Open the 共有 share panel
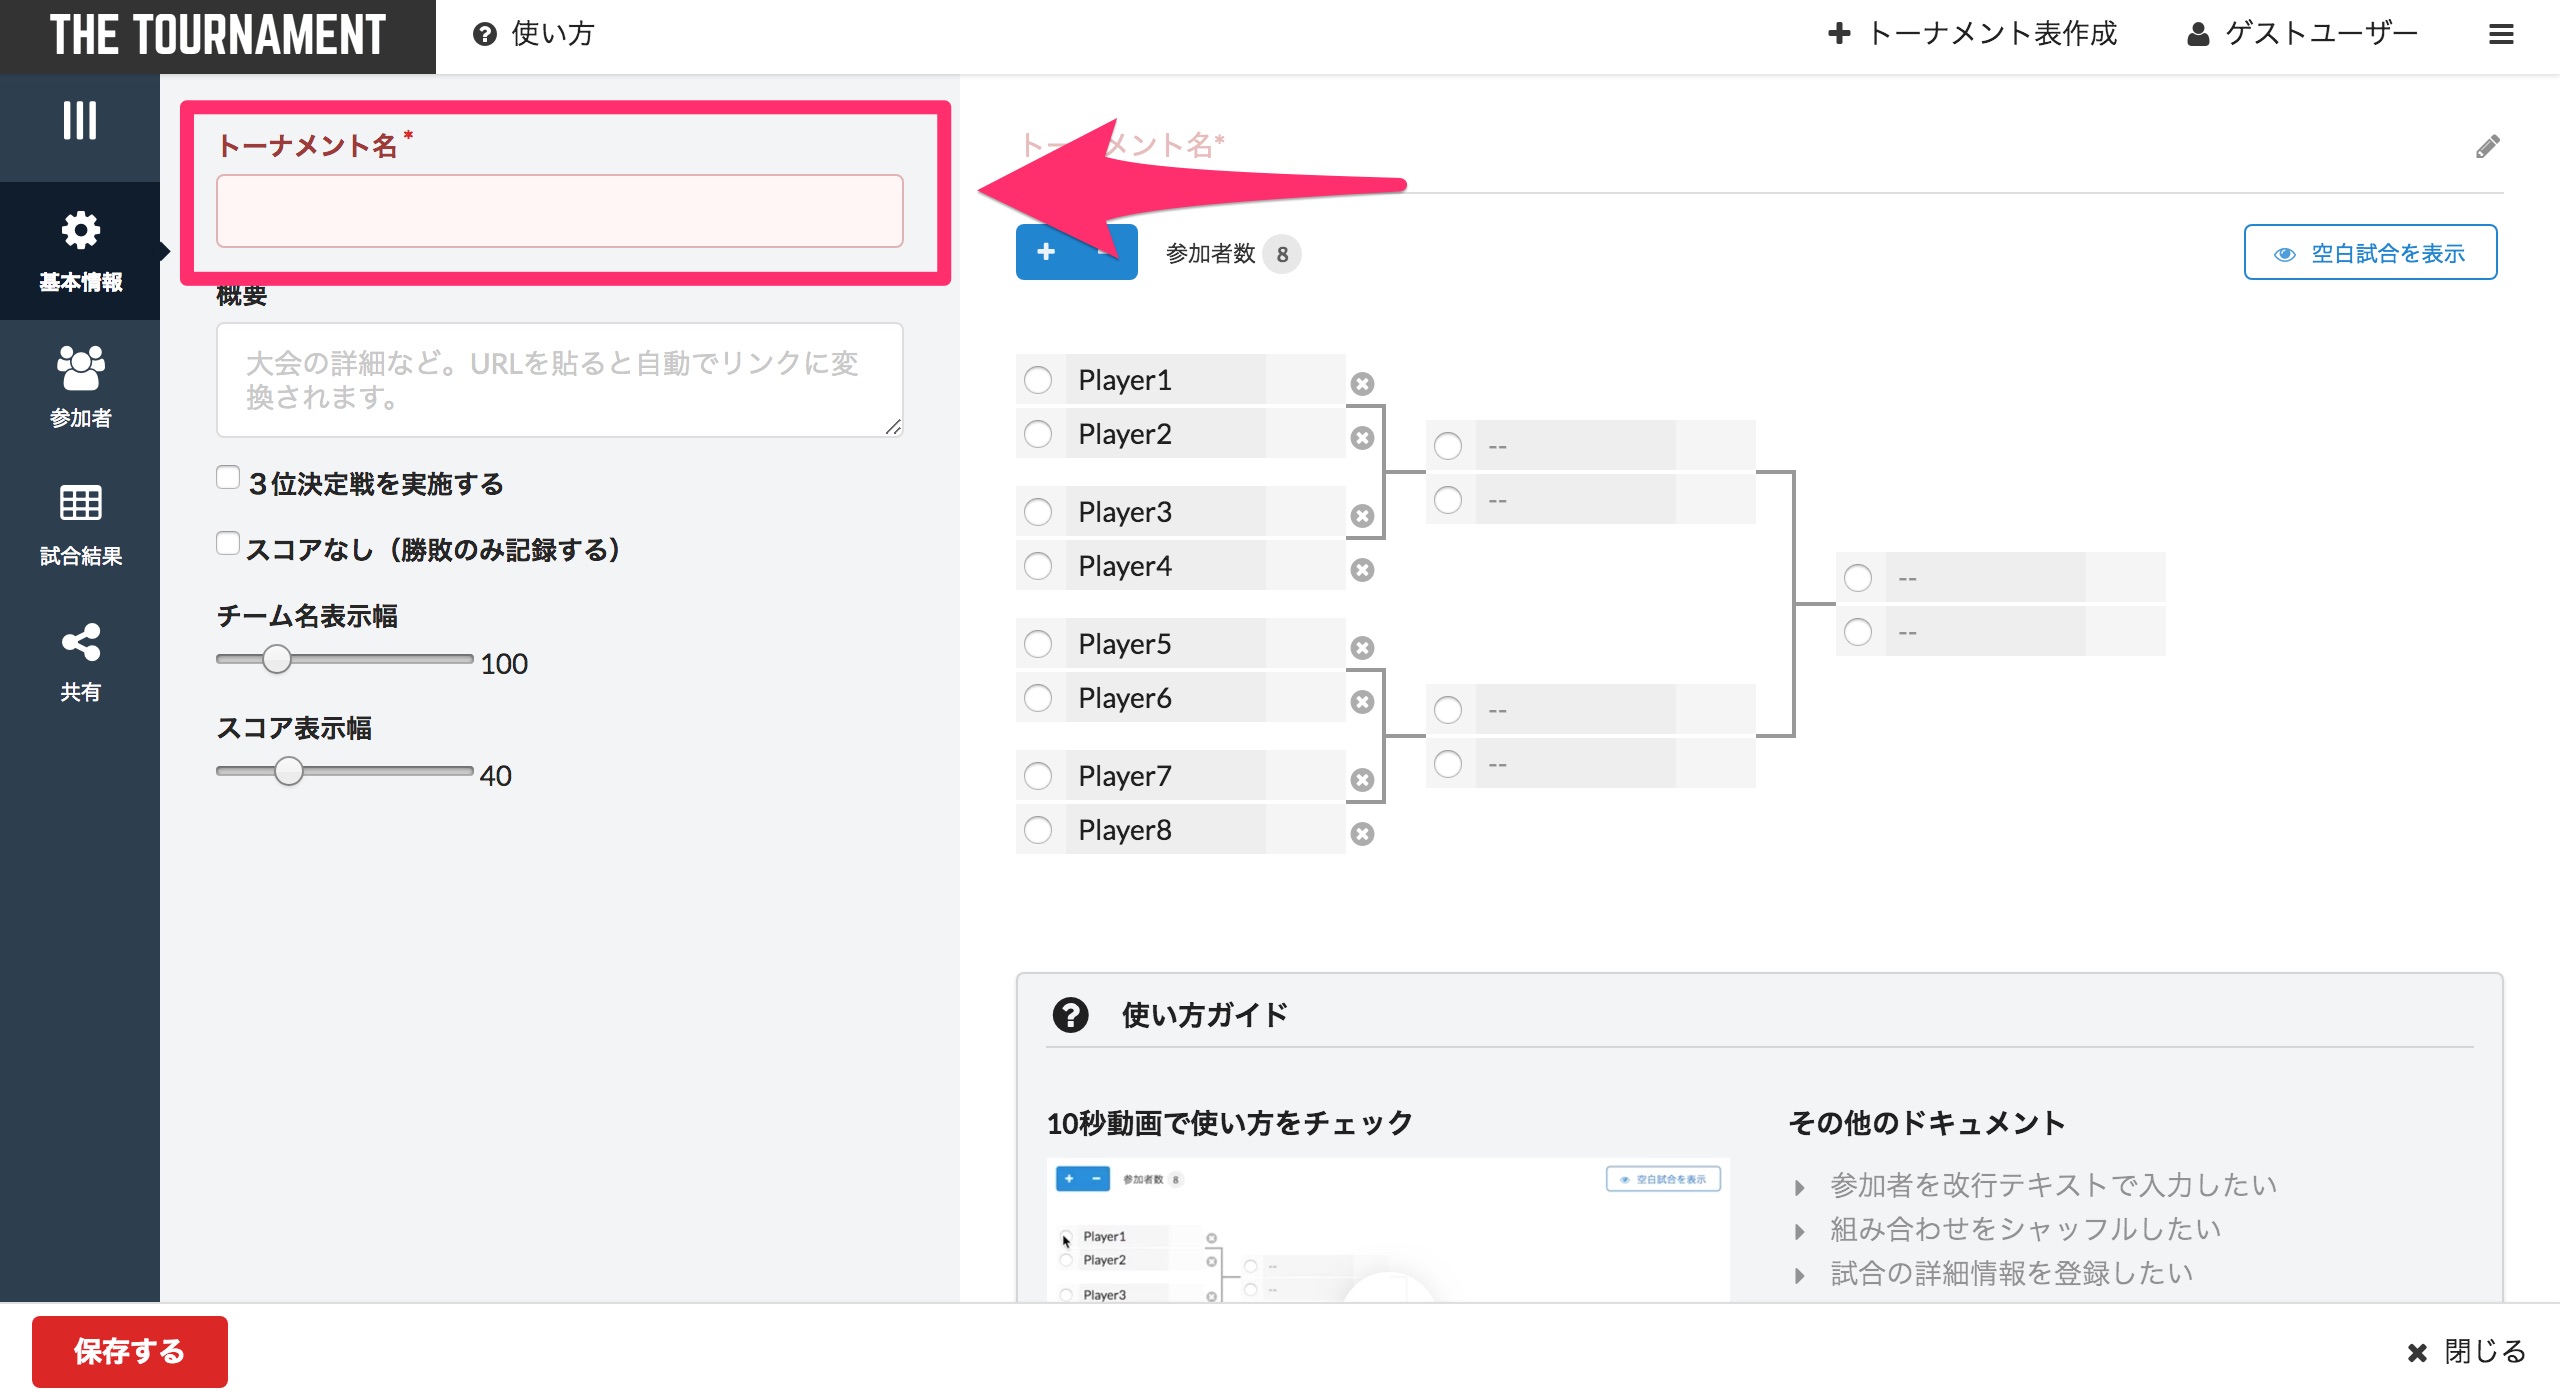The image size is (2560, 1400). 80,662
